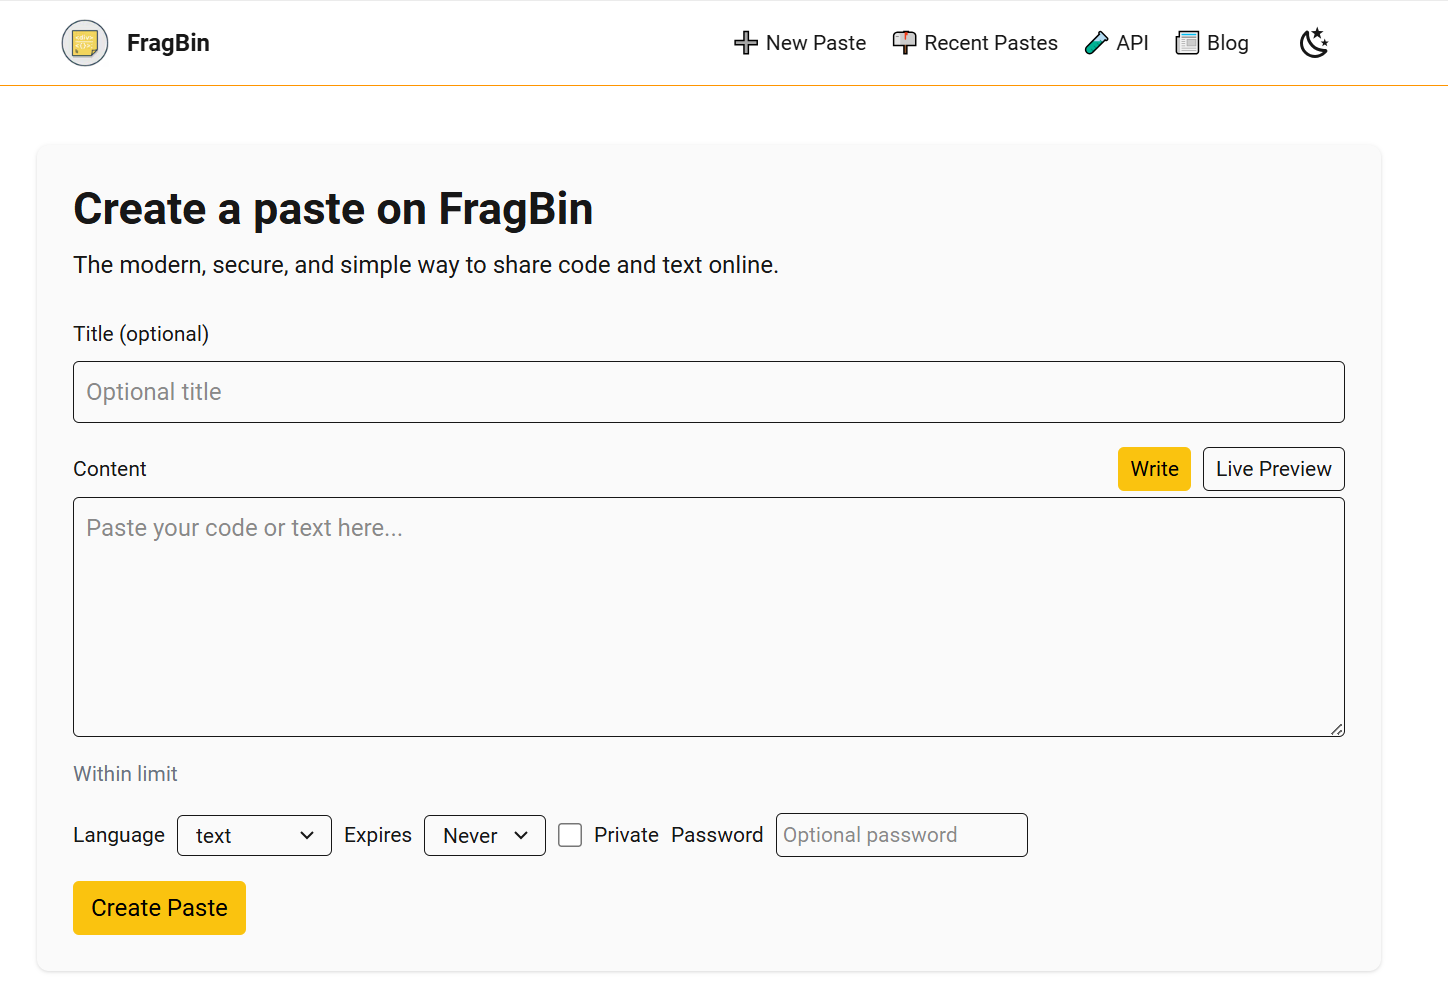Click the plus icon beside New Paste
Viewport: 1448px width, 993px height.
coord(745,43)
